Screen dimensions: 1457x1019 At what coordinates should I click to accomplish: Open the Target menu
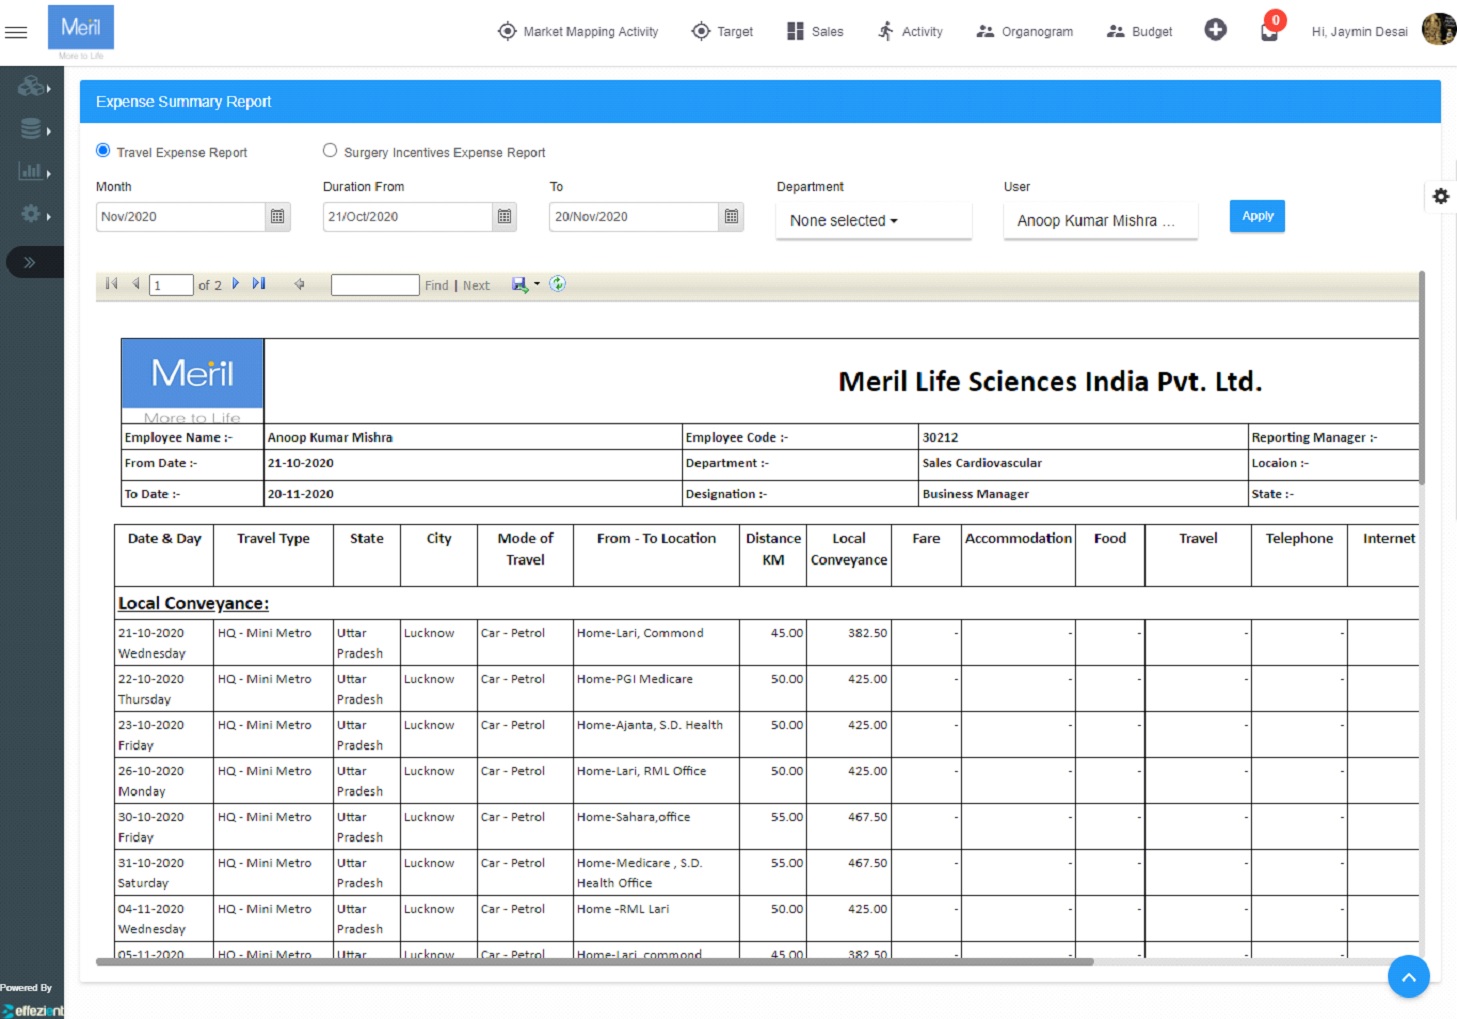click(722, 32)
